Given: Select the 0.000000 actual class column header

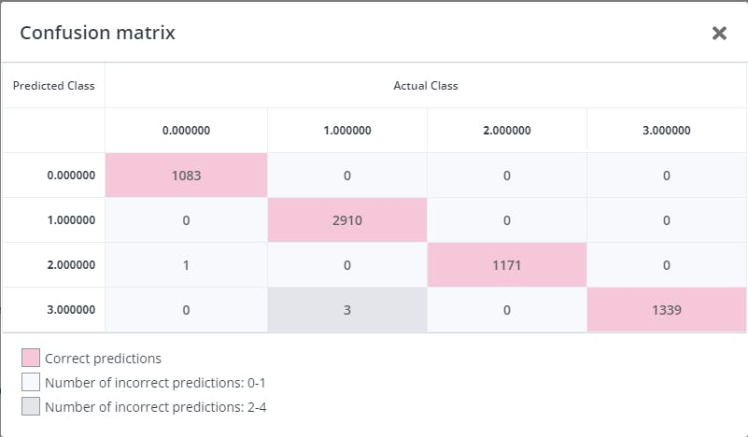Looking at the screenshot, I should click(186, 130).
